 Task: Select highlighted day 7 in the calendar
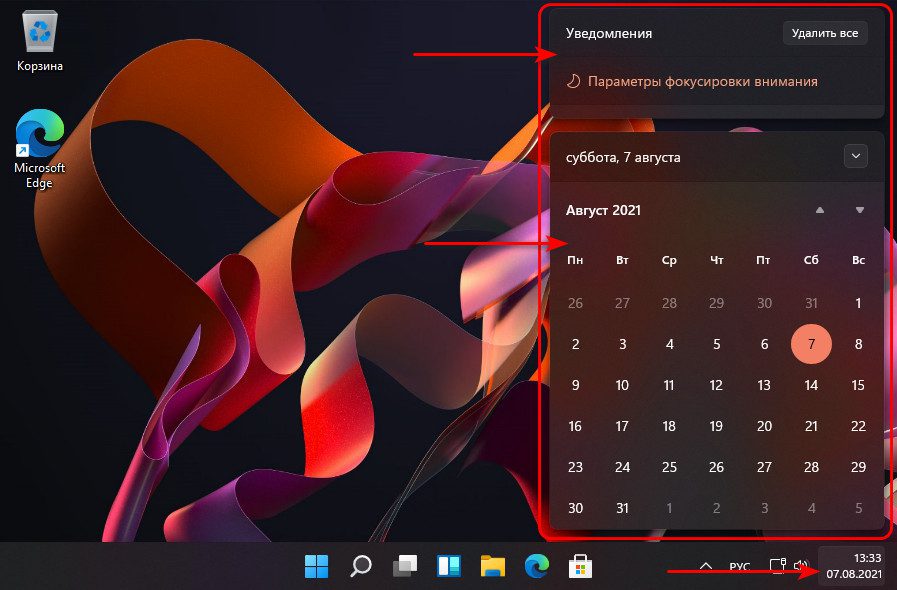(811, 344)
